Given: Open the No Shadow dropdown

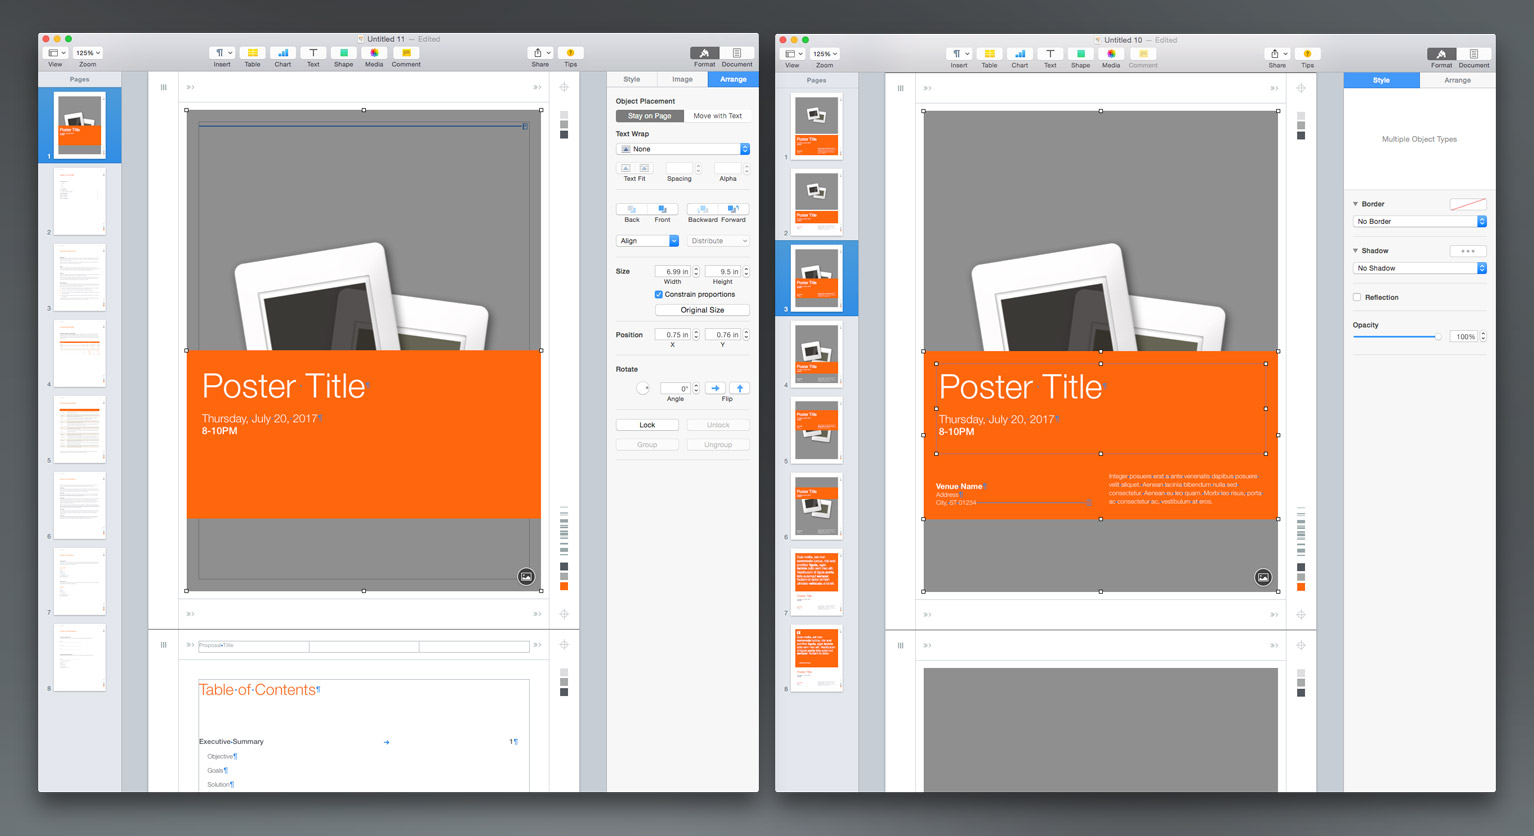Looking at the screenshot, I should point(1420,268).
